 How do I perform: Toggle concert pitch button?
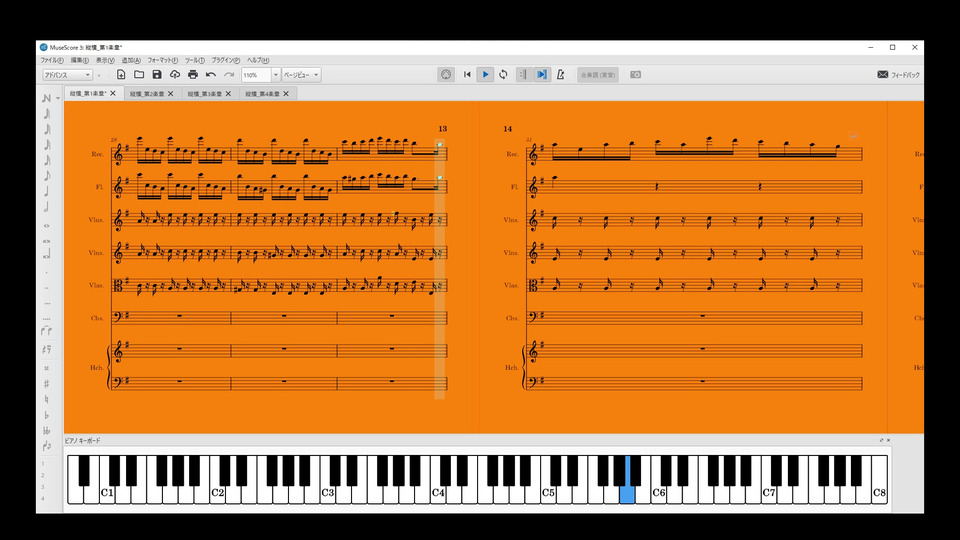598,75
